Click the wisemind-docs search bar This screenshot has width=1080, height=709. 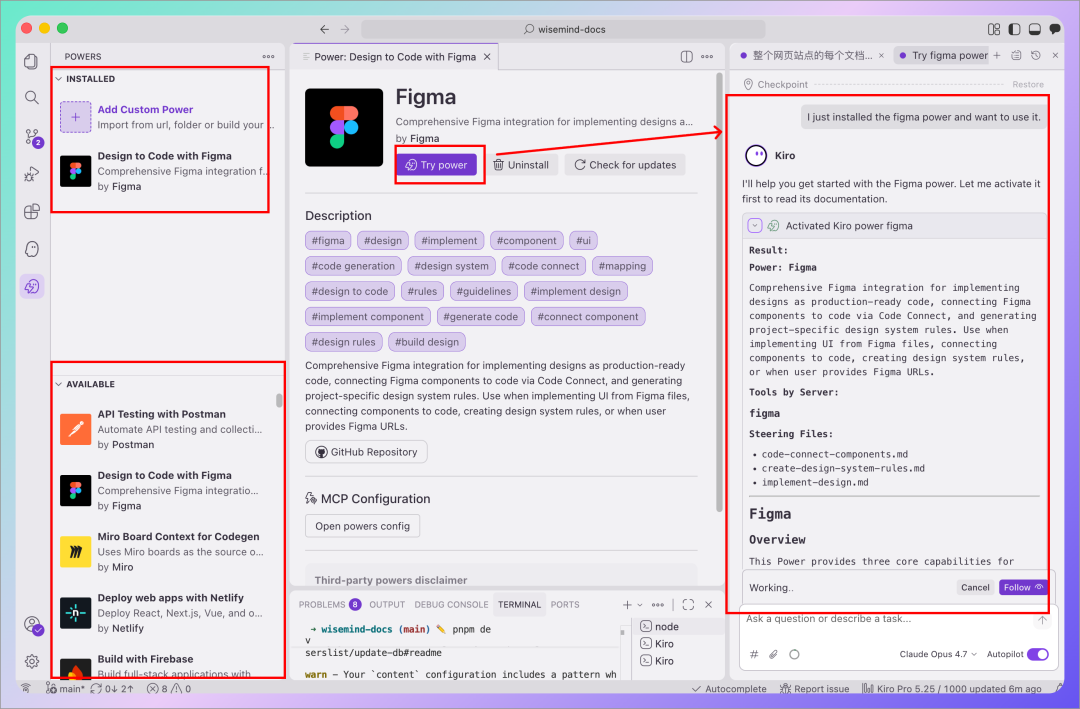[563, 29]
